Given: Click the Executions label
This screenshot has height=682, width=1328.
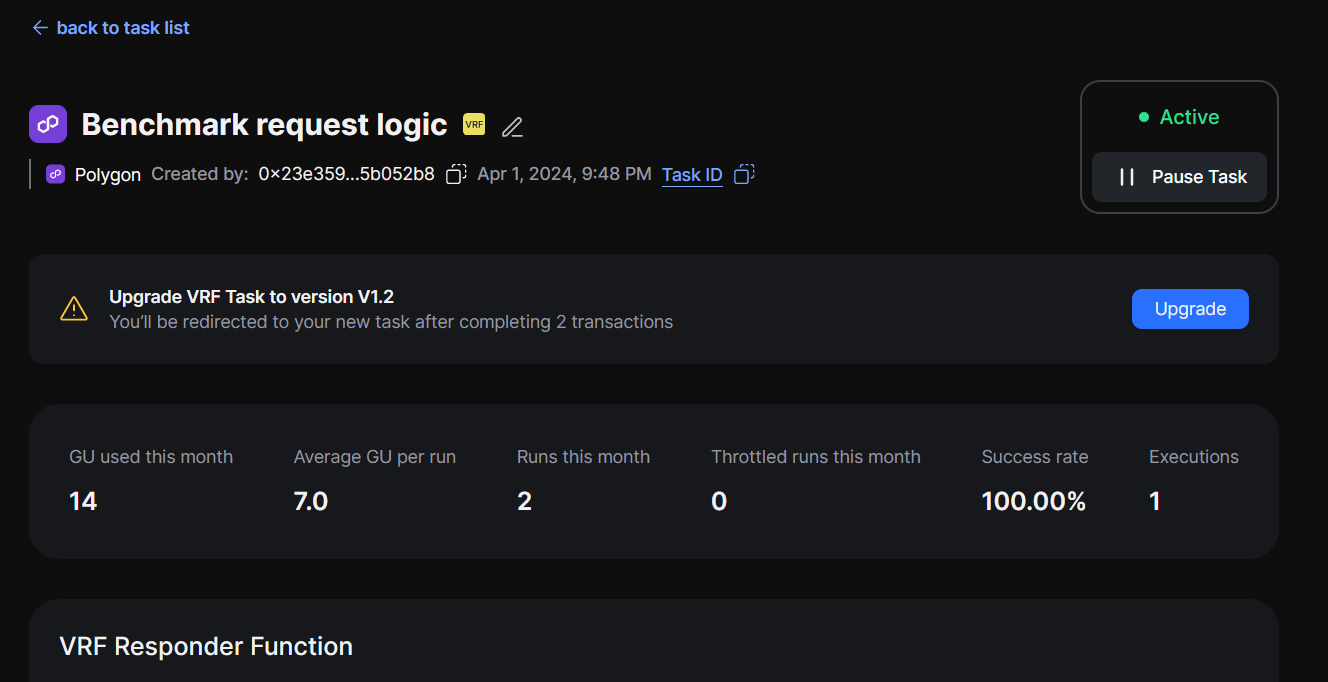Looking at the screenshot, I should pos(1194,457).
